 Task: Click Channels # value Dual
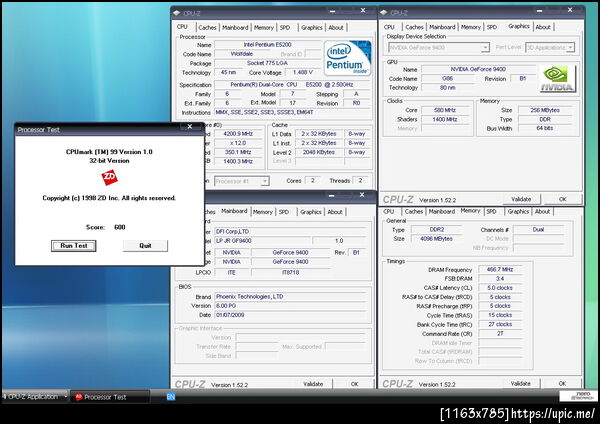click(538, 230)
